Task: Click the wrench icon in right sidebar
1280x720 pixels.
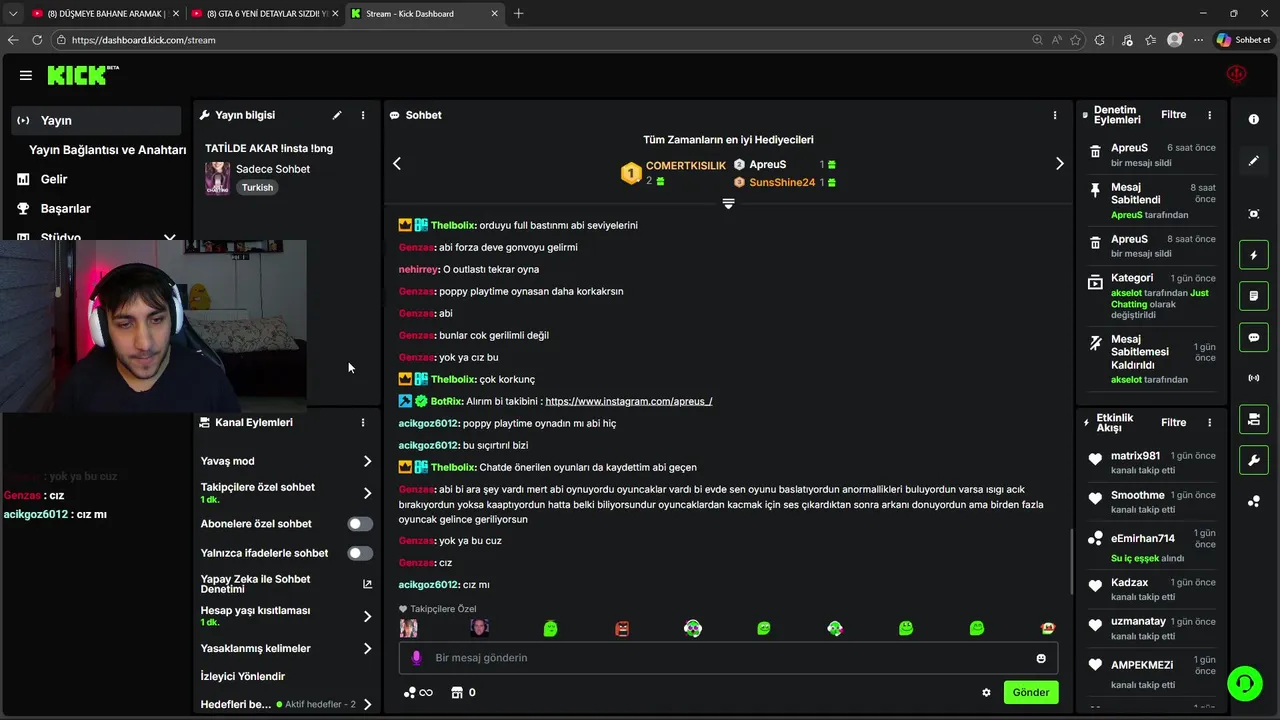Action: pyautogui.click(x=1254, y=460)
